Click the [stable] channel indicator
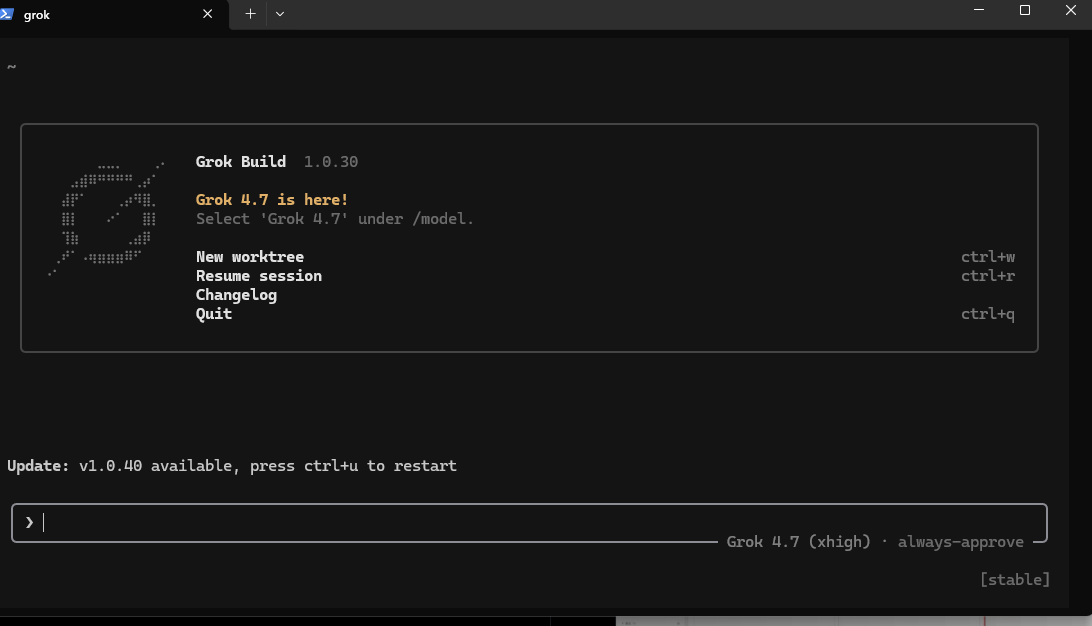This screenshot has height=626, width=1092. point(1015,579)
